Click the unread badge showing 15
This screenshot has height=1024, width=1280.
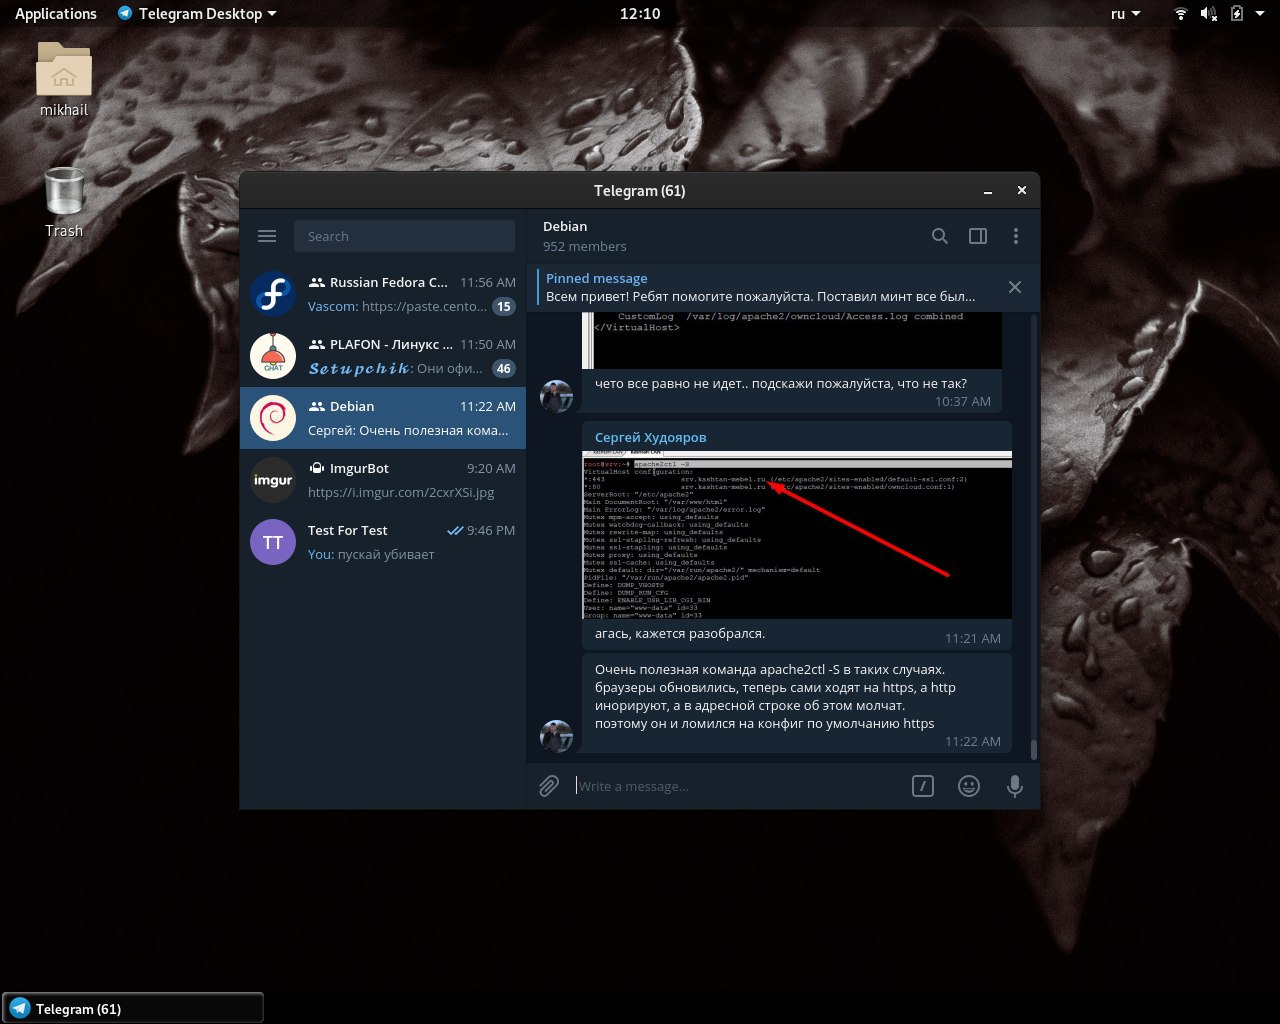coord(504,307)
